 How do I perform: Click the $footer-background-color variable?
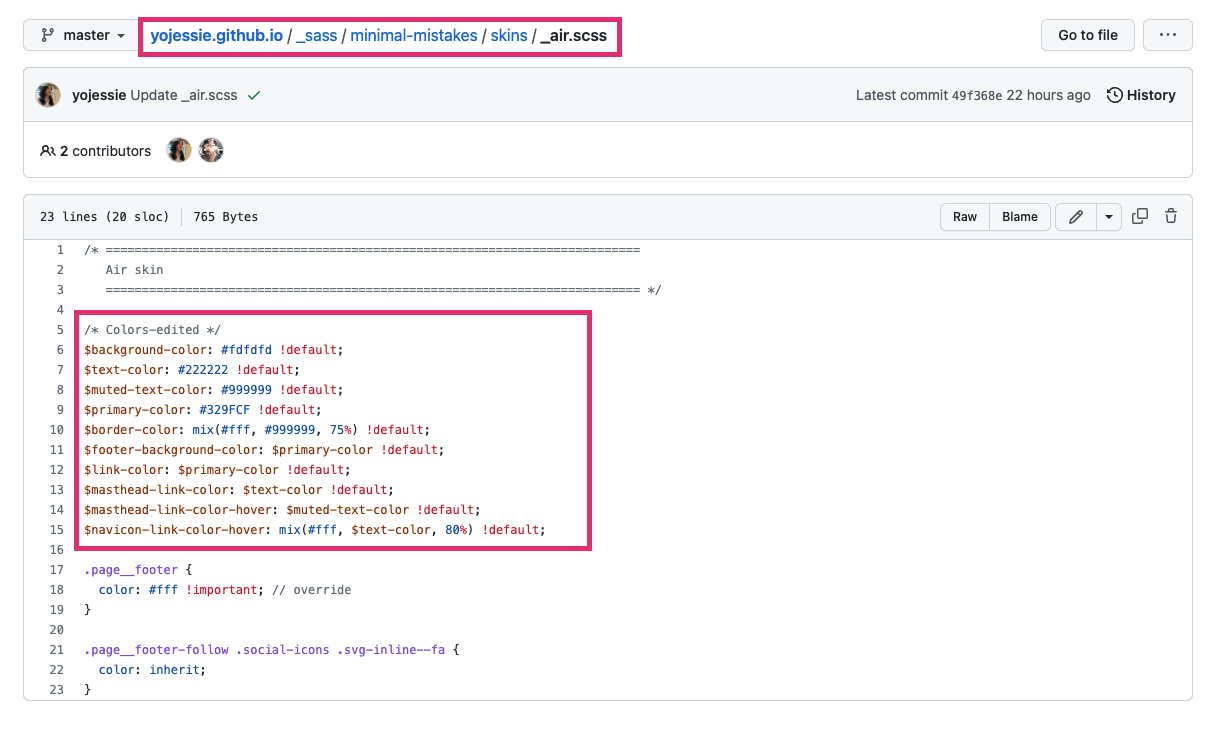click(171, 450)
